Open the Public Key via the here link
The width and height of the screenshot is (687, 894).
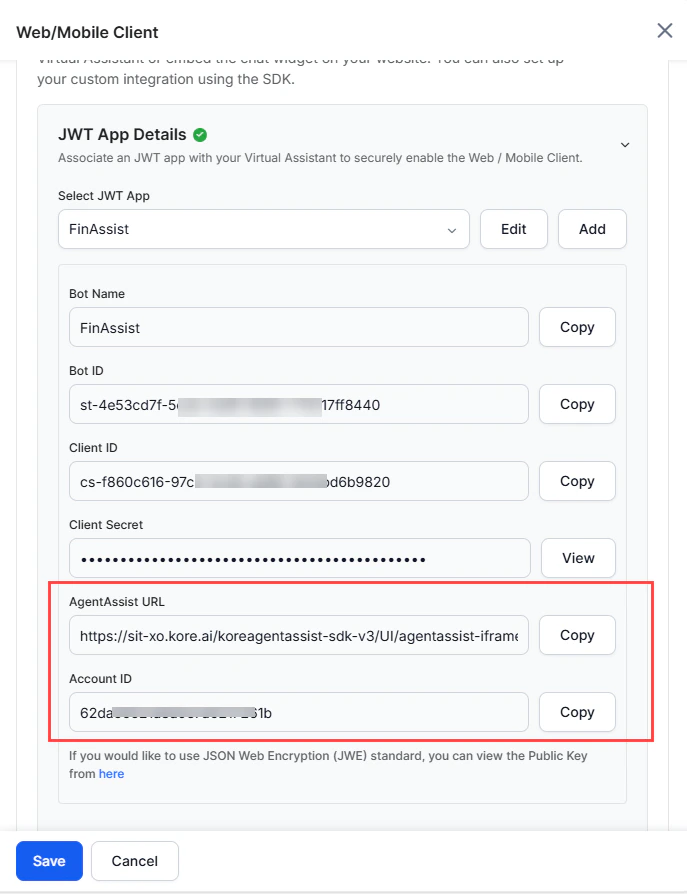tap(111, 773)
